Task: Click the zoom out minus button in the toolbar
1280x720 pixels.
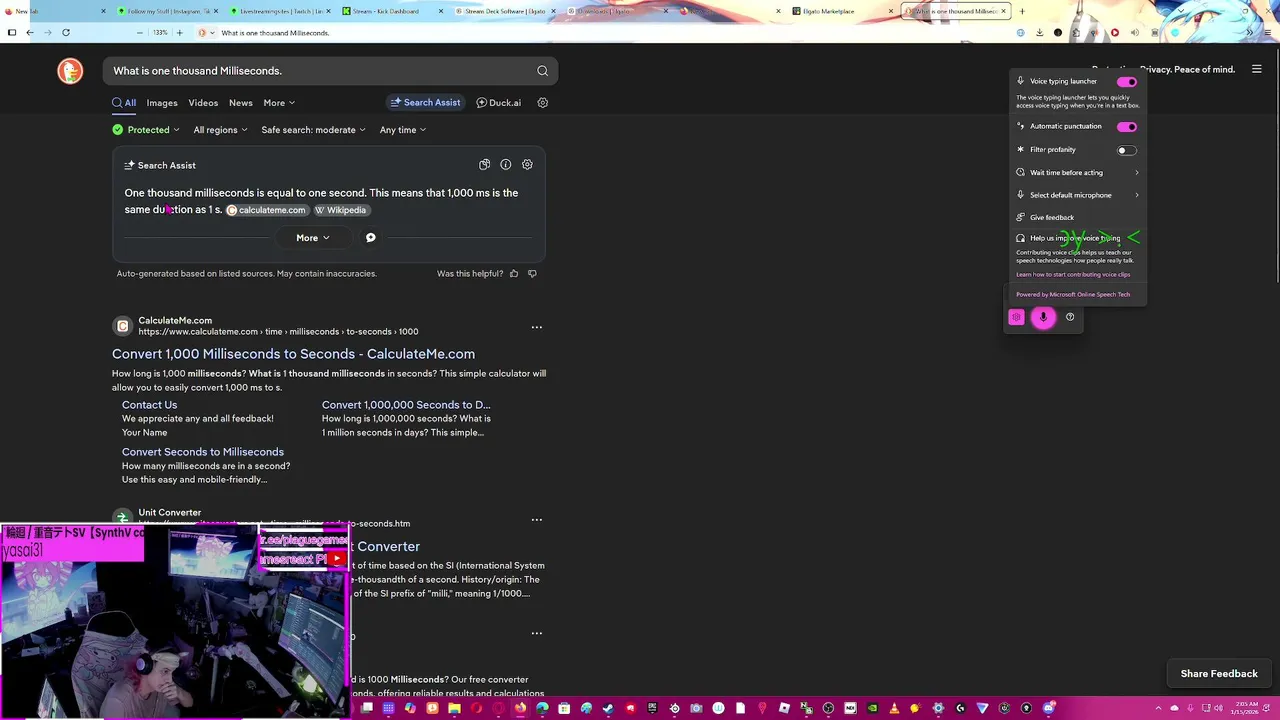Action: 140,32
